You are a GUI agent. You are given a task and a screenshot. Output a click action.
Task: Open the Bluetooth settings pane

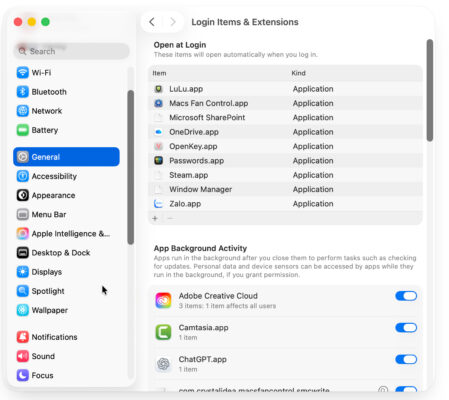(x=67, y=92)
